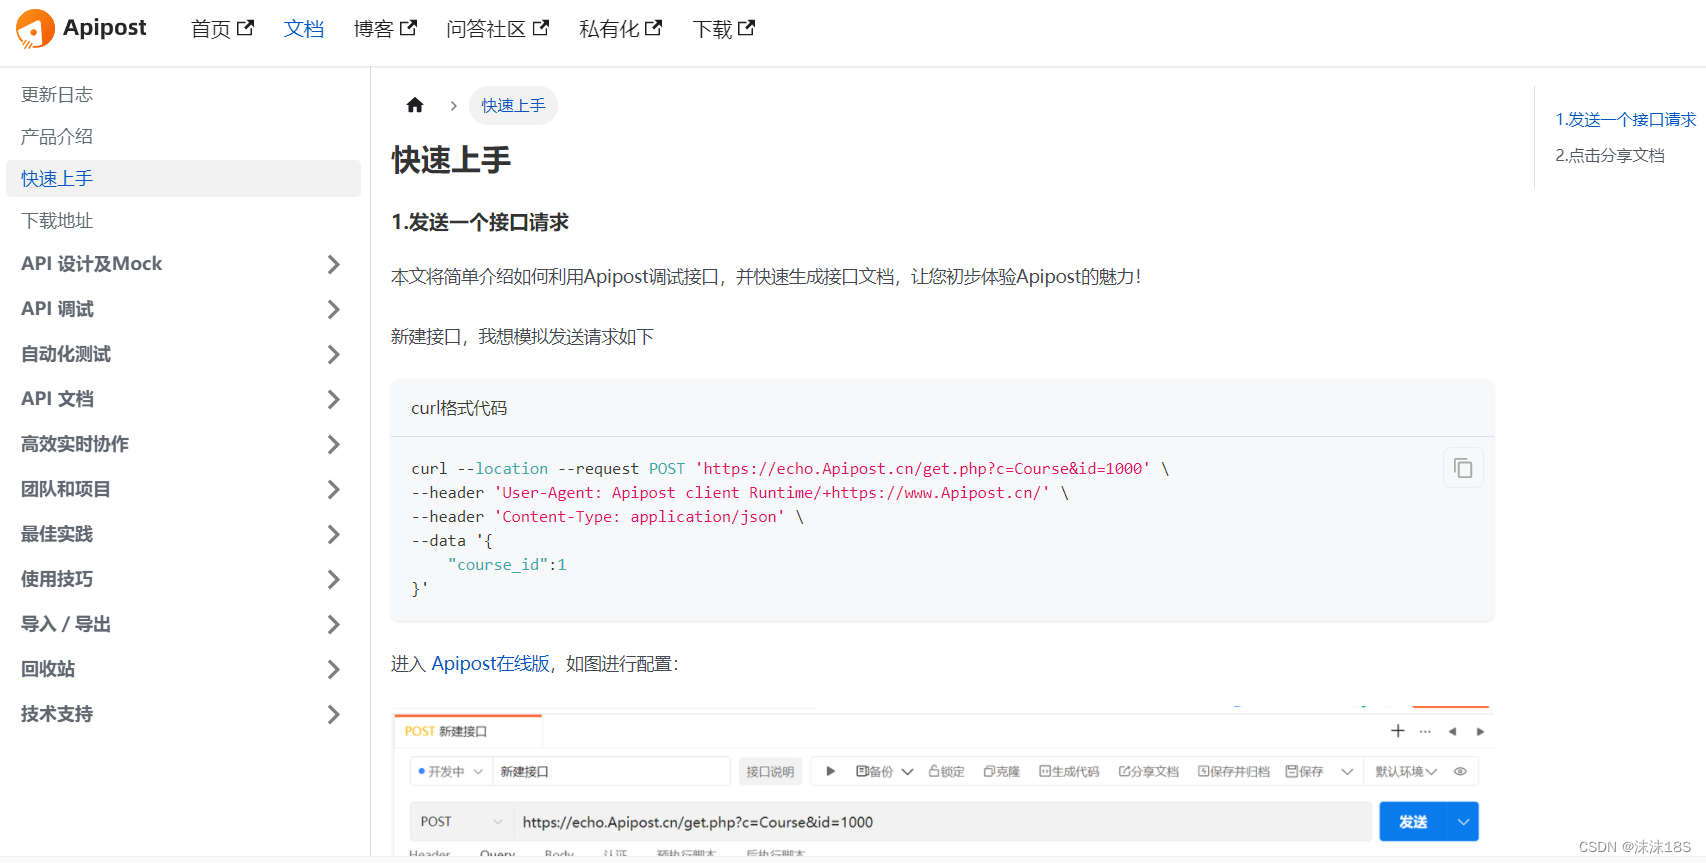Click the 快速上手 page title

[451, 160]
